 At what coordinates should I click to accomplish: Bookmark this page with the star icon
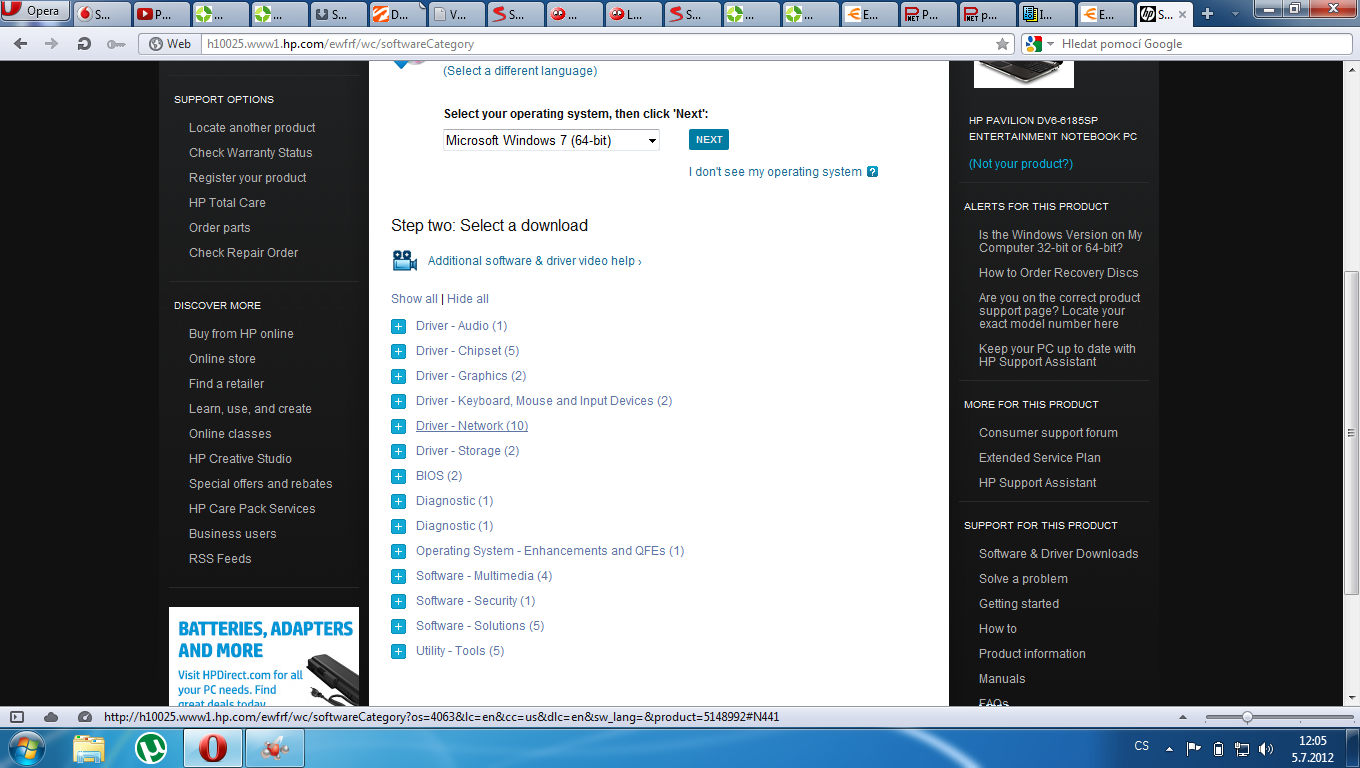coord(1003,44)
